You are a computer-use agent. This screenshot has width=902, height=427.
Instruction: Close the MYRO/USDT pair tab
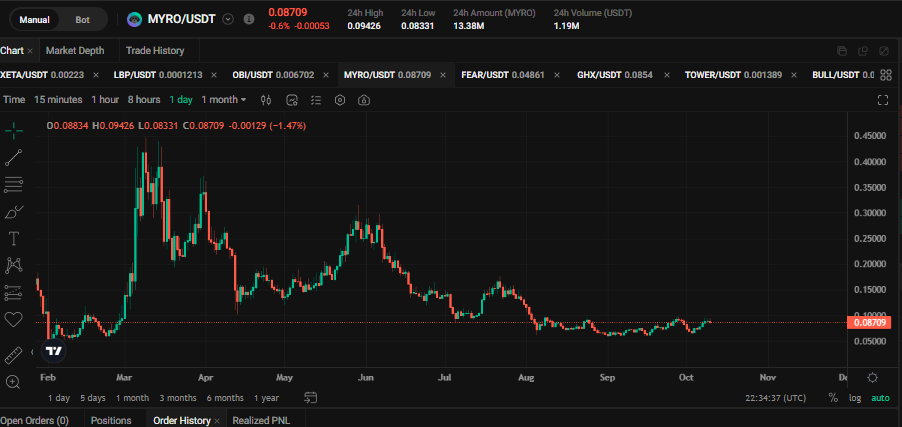pos(443,75)
